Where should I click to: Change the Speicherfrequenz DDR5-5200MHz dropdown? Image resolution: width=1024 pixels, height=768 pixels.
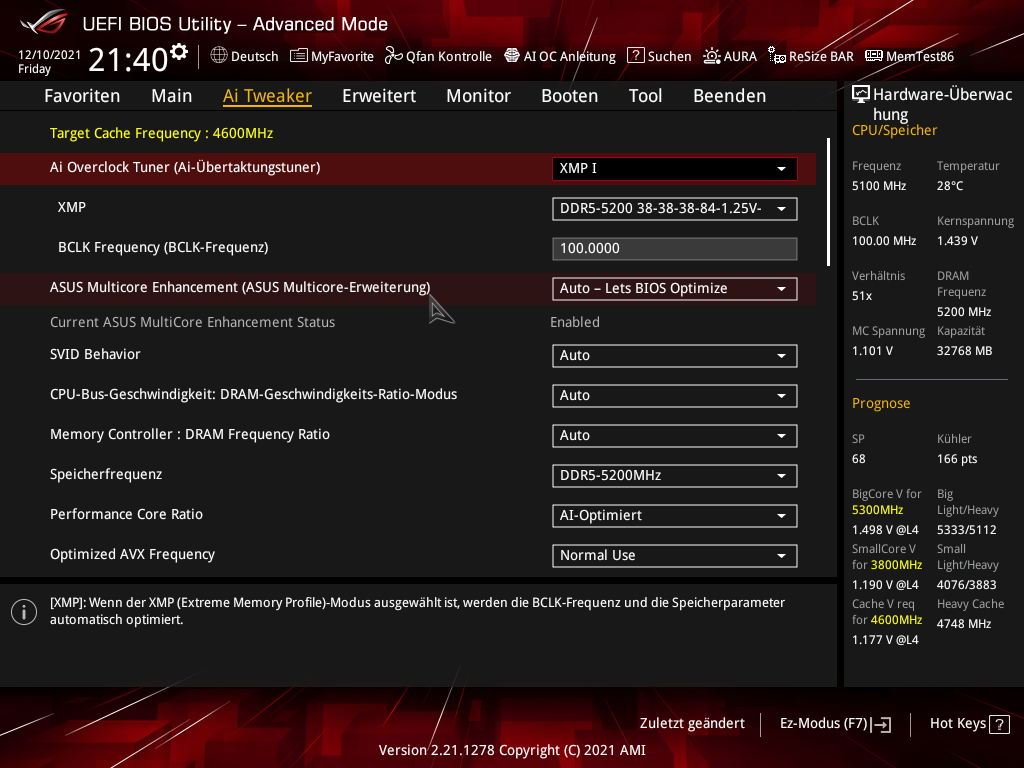pos(674,475)
